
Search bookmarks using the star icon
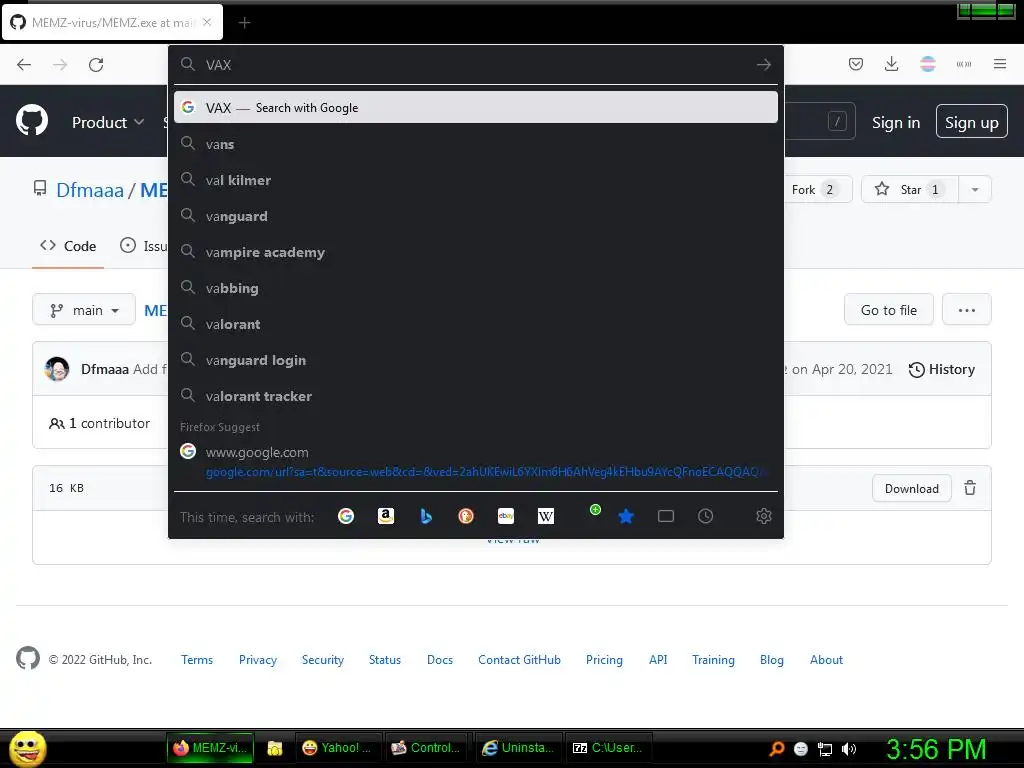click(626, 517)
